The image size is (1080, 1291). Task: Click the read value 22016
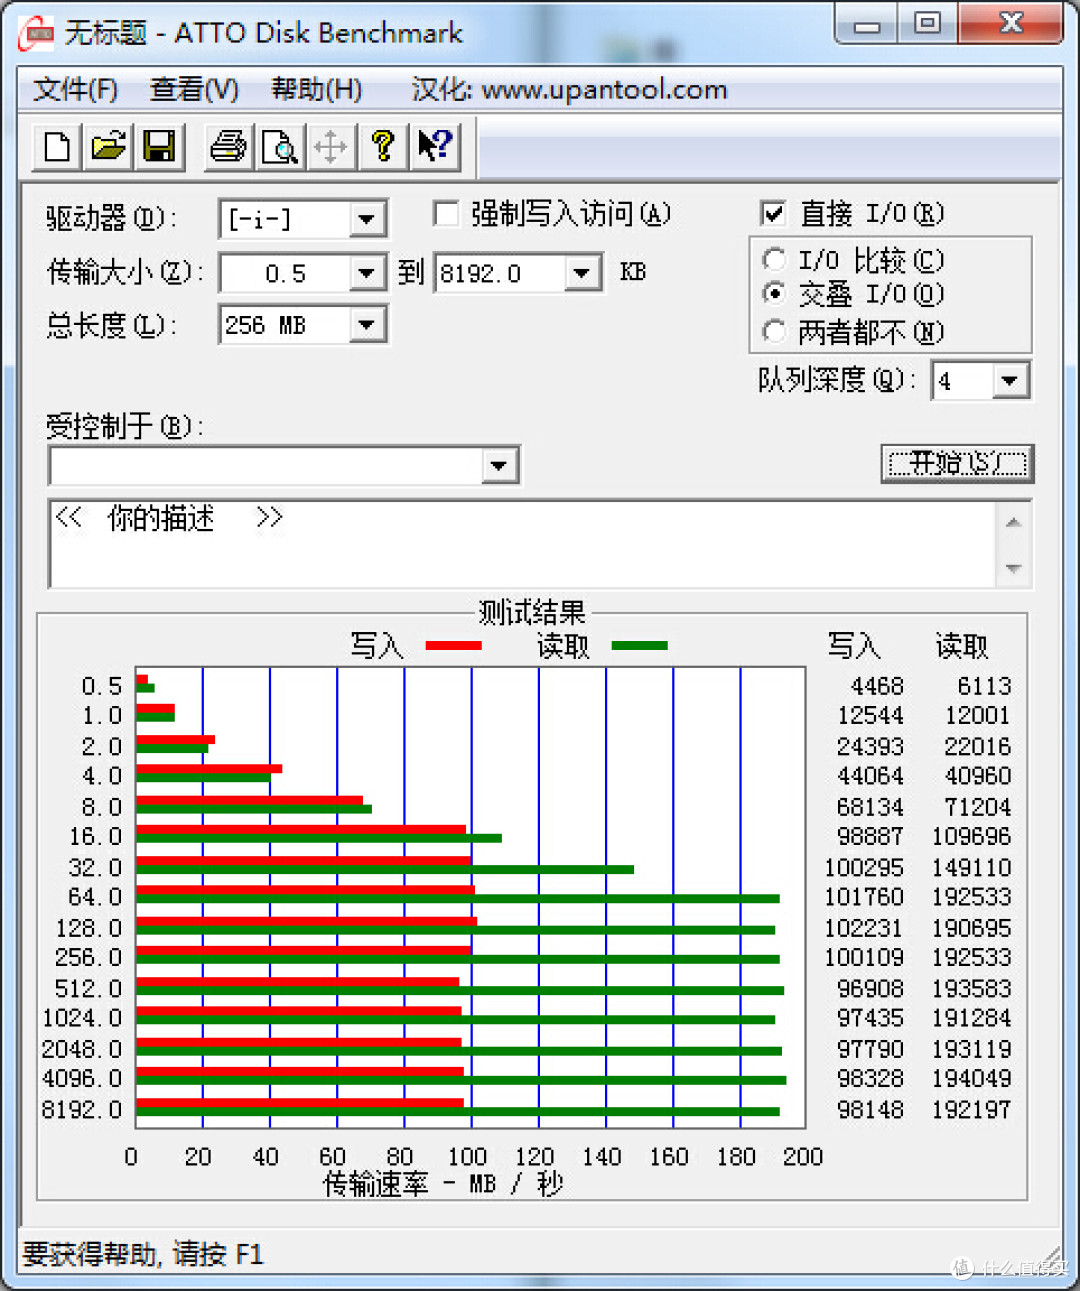tap(978, 747)
